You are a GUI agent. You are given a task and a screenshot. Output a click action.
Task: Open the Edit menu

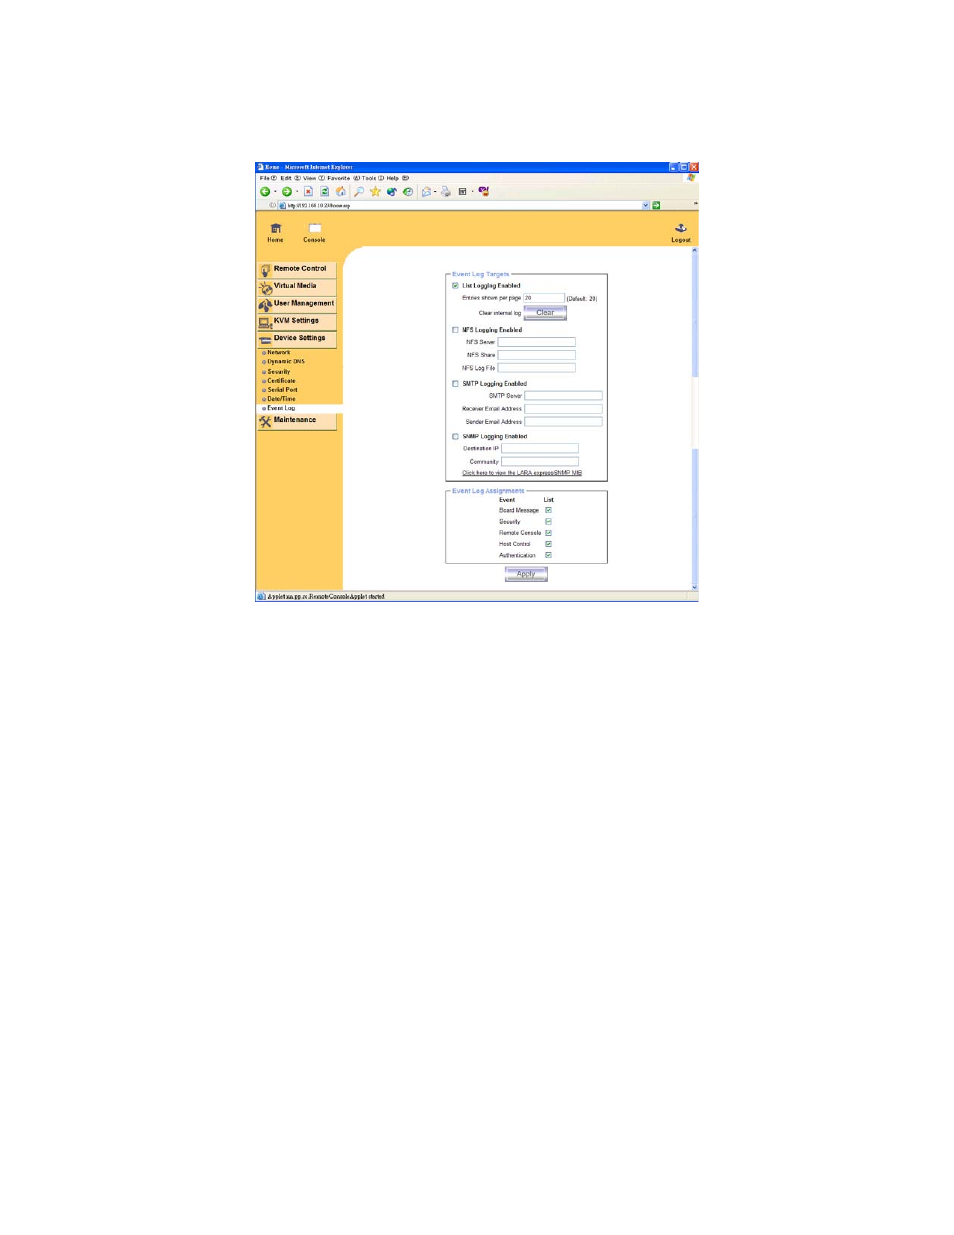[x=290, y=178]
